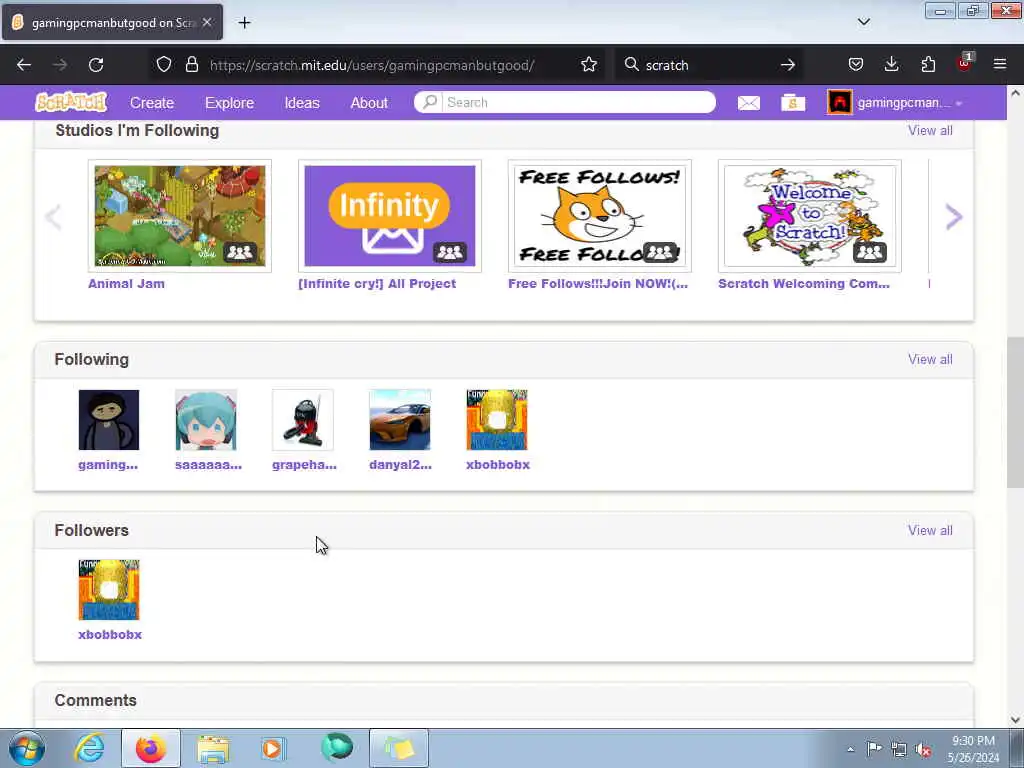Open the Extensions puzzle icon
Viewport: 1024px width, 768px height.
click(x=928, y=64)
